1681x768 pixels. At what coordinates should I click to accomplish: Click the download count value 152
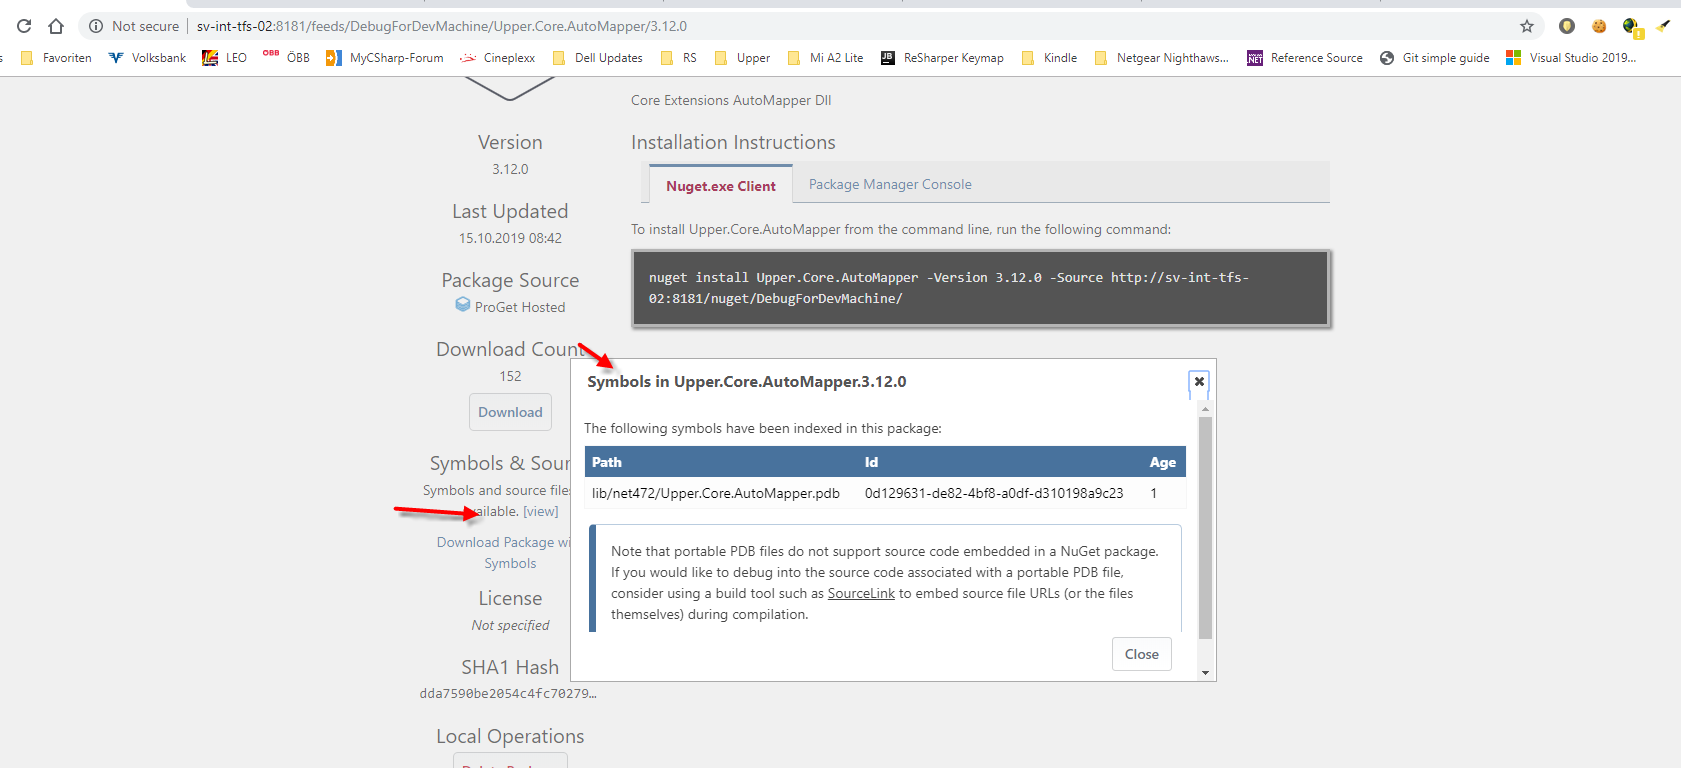pyautogui.click(x=510, y=376)
